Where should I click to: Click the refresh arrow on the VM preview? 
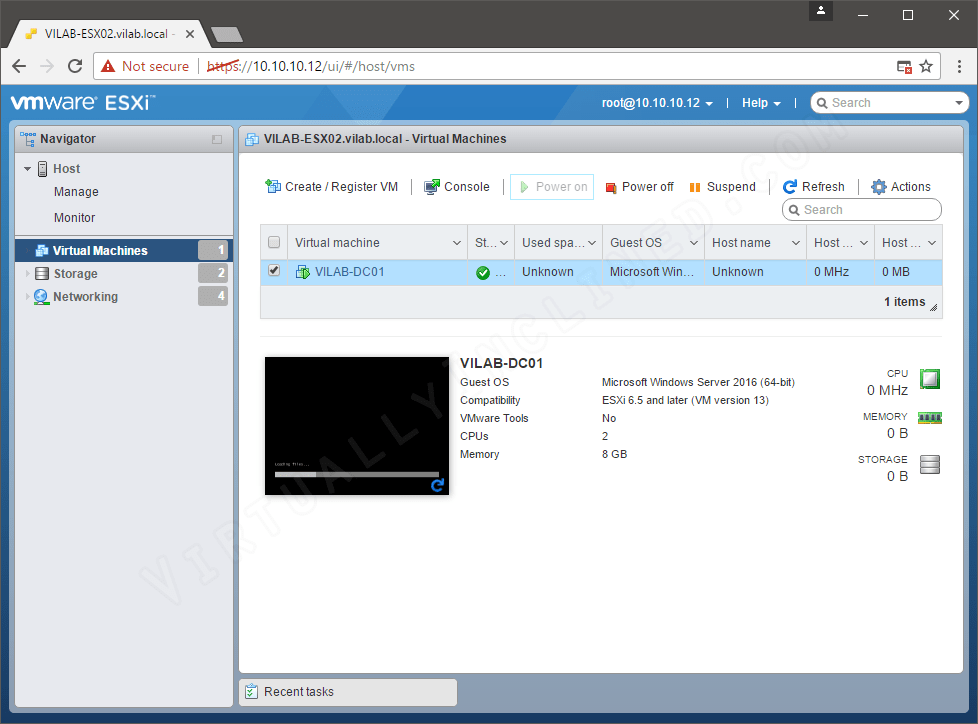[x=437, y=483]
